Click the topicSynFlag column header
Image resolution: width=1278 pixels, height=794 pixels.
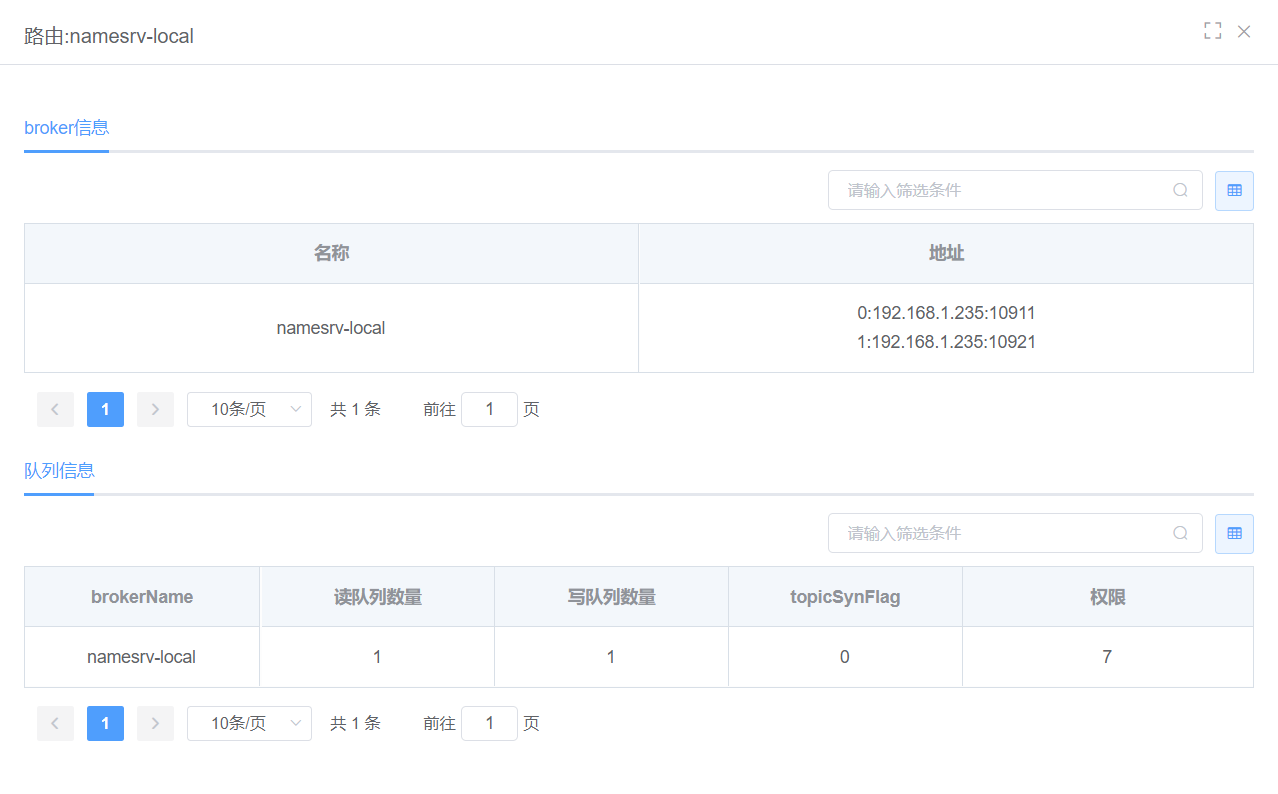(x=845, y=597)
